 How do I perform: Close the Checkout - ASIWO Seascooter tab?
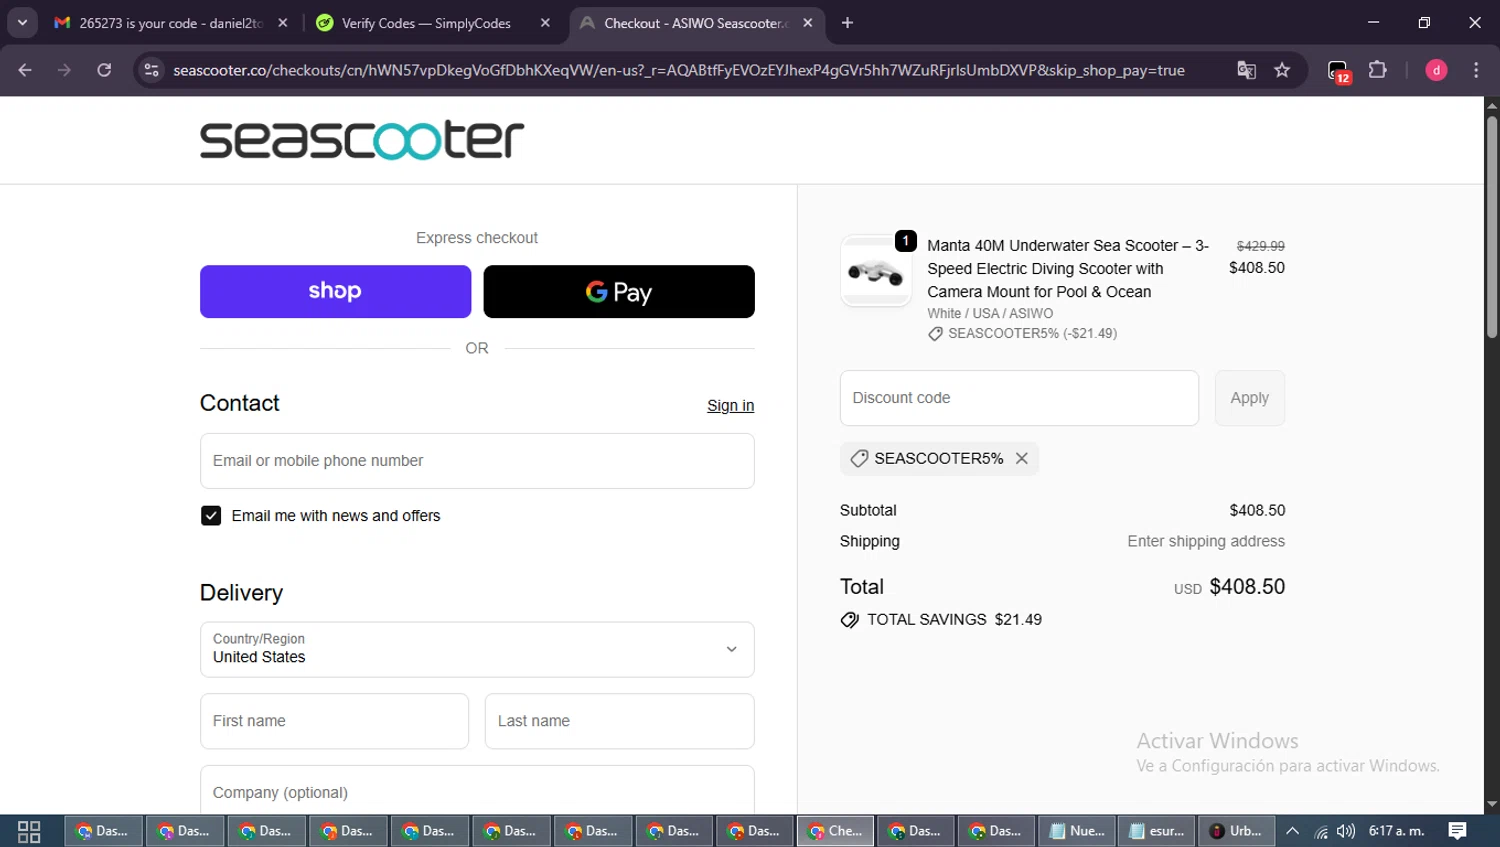coord(808,23)
